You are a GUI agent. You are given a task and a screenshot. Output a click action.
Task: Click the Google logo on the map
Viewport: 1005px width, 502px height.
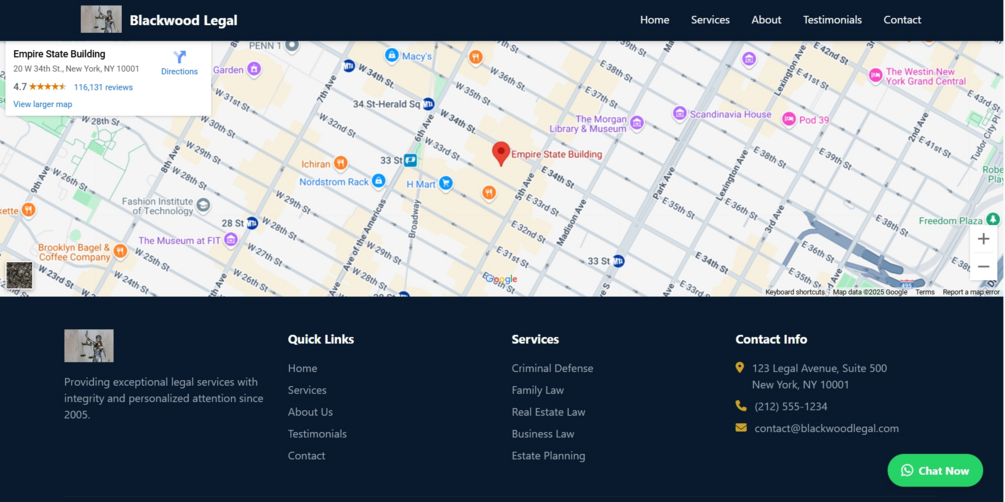(x=501, y=279)
